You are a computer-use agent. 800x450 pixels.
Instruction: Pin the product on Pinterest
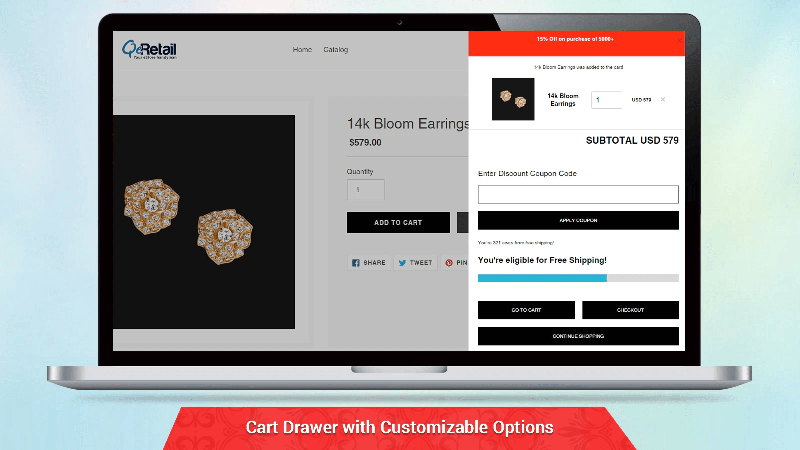coord(456,263)
